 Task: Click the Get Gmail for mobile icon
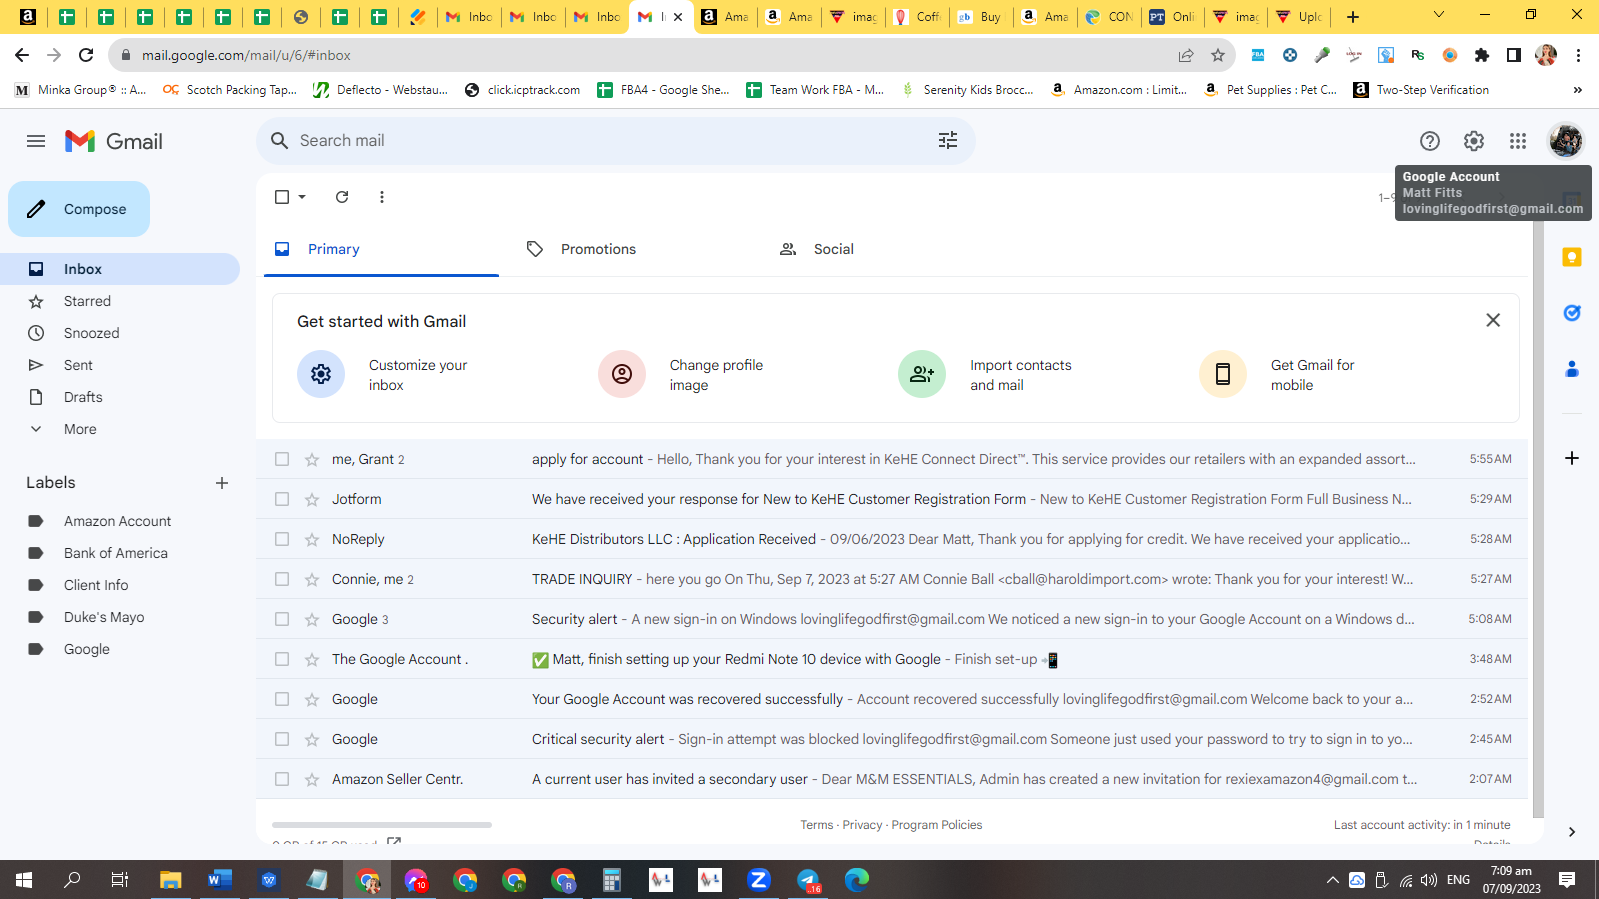point(1223,374)
